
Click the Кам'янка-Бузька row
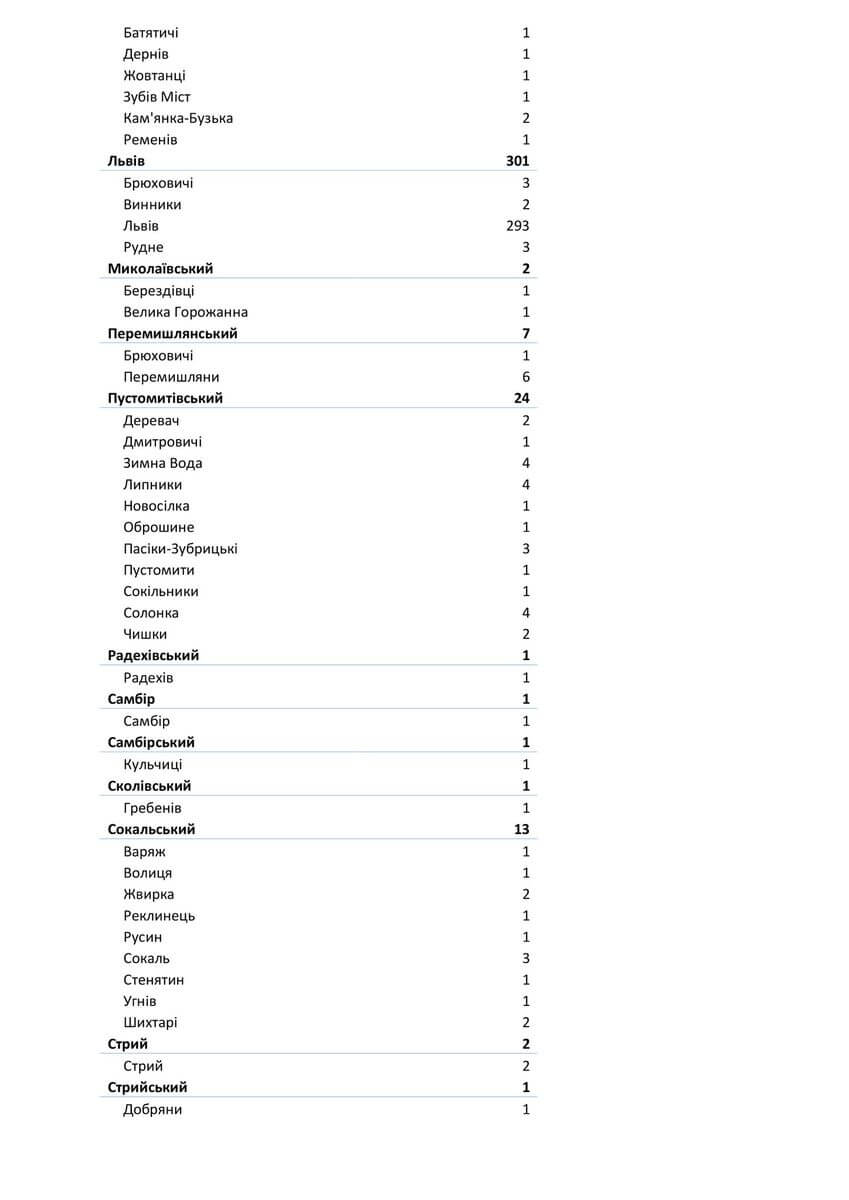click(178, 118)
